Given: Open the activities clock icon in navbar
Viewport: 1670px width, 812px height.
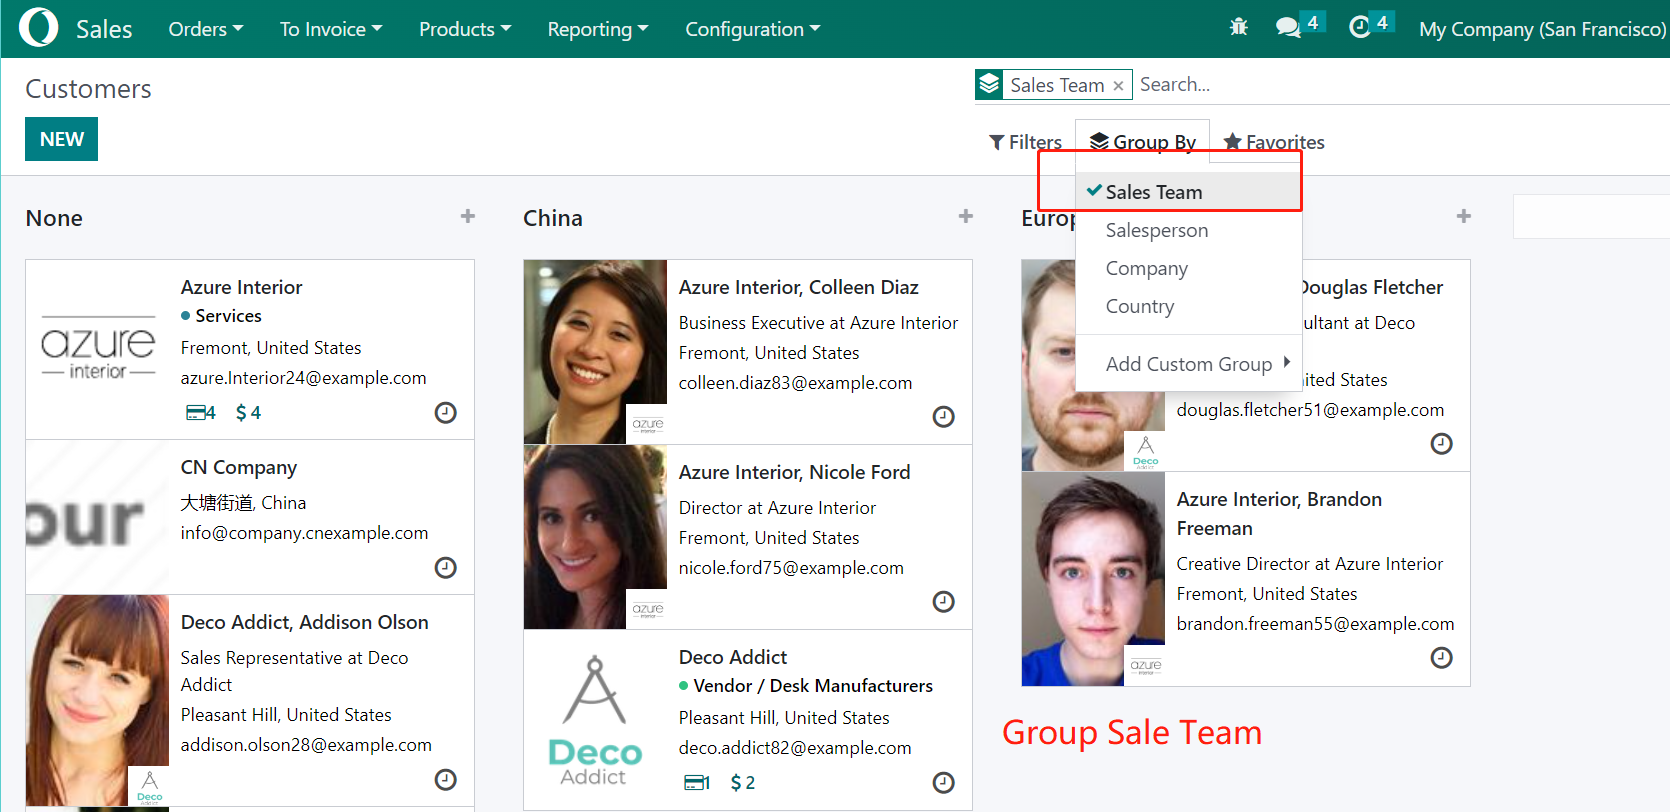Looking at the screenshot, I should pos(1360,27).
